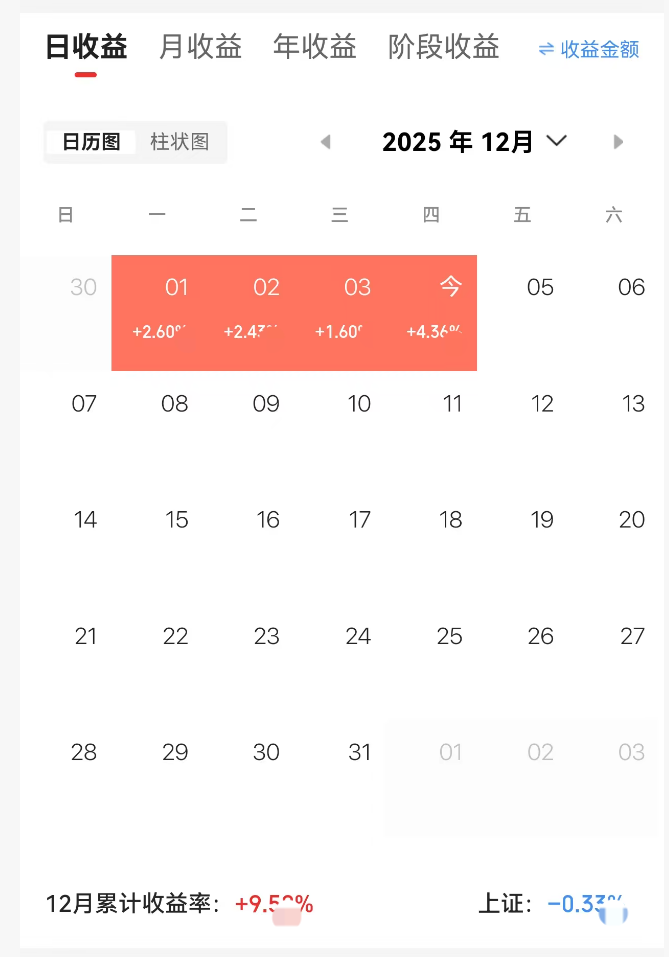Go to previous month with left arrow
Image resolution: width=669 pixels, height=957 pixels.
[325, 142]
